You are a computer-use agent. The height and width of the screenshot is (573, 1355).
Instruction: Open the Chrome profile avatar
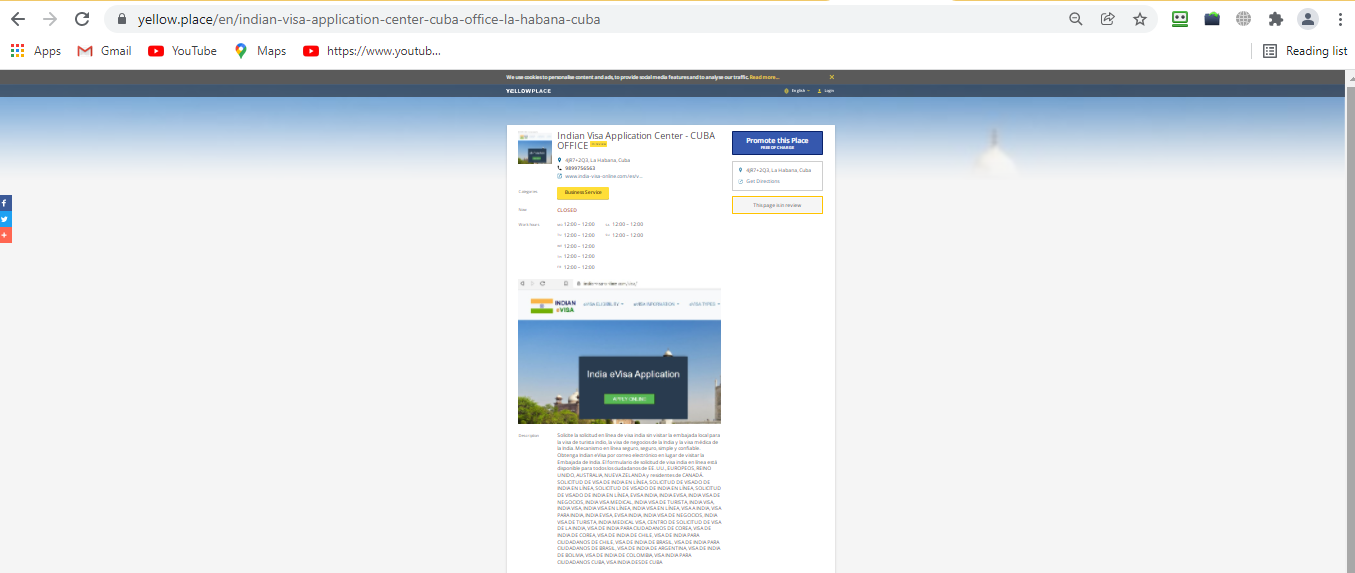tap(1307, 19)
